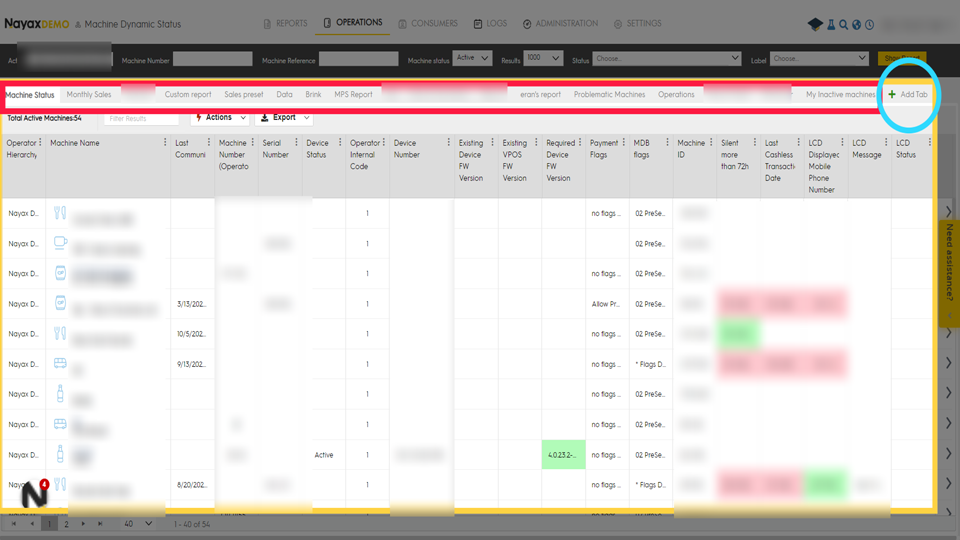Select page 1 in pager
Screen dimensions: 960x540
pos(50,524)
